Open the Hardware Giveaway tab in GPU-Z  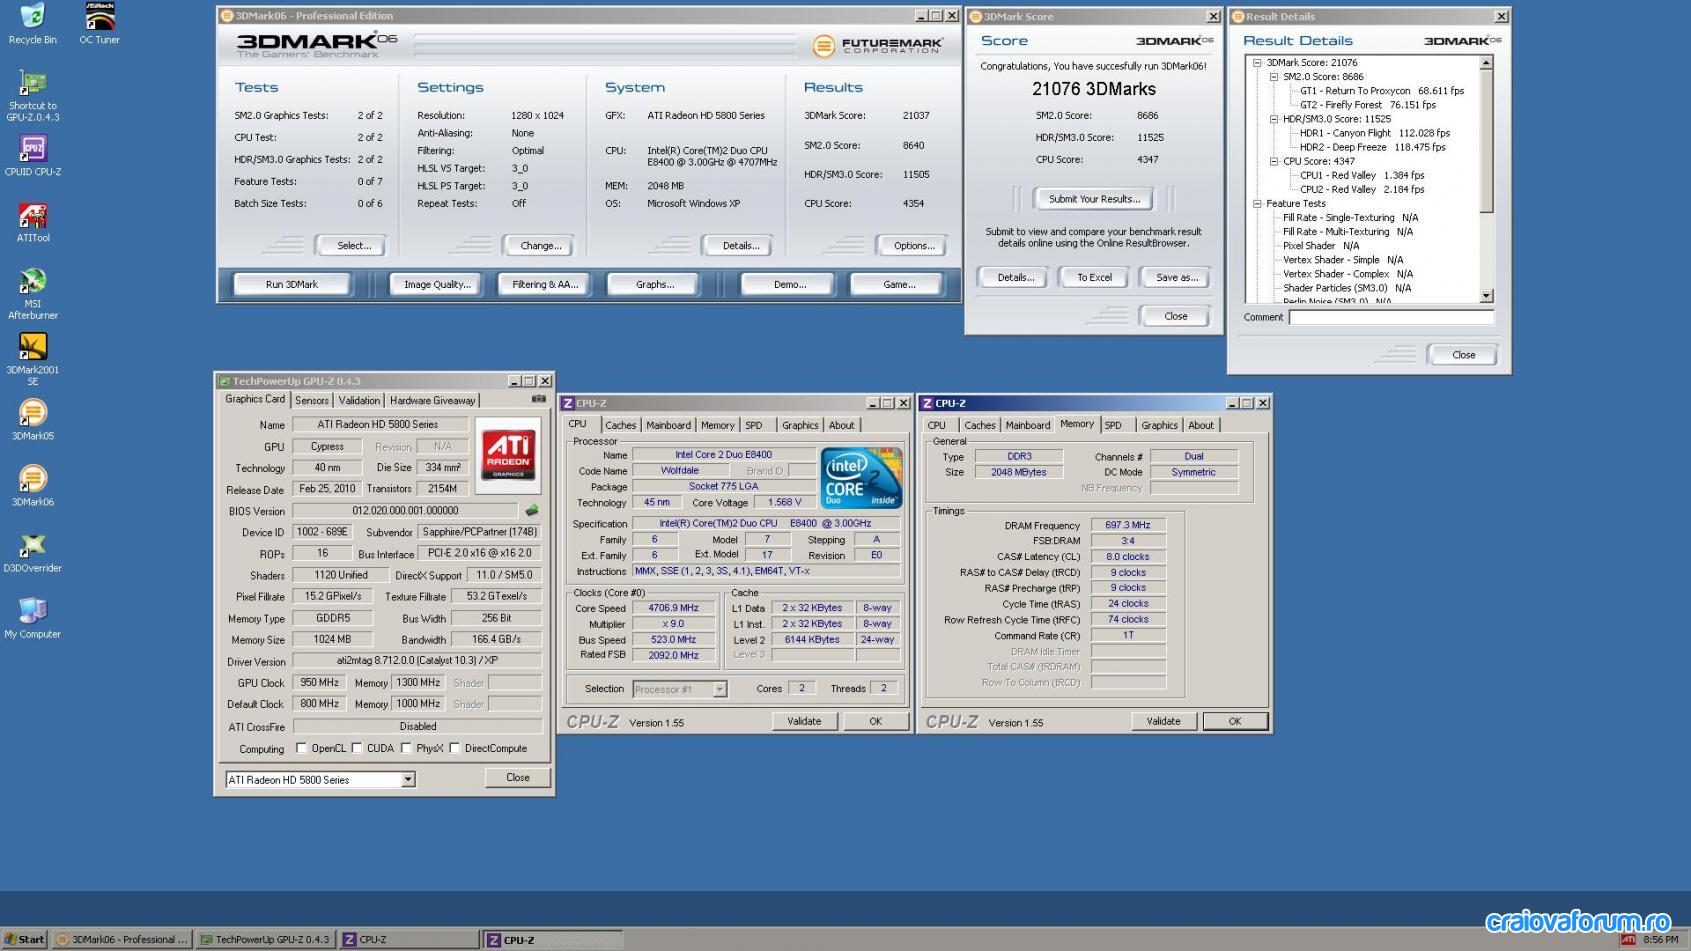click(432, 401)
